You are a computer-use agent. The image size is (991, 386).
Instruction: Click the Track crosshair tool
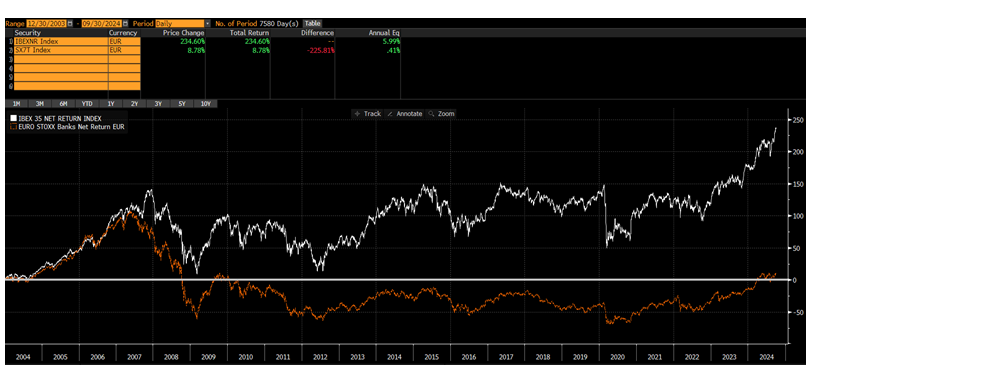point(367,114)
